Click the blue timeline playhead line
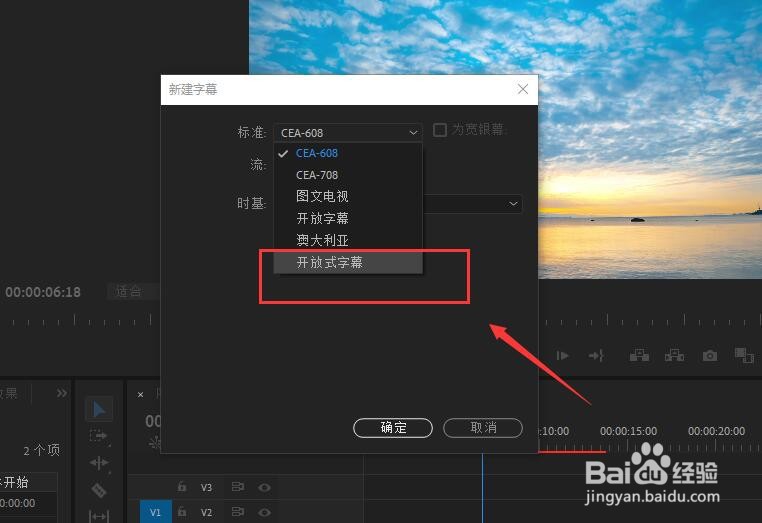Viewport: 762px width, 523px height. [x=483, y=486]
